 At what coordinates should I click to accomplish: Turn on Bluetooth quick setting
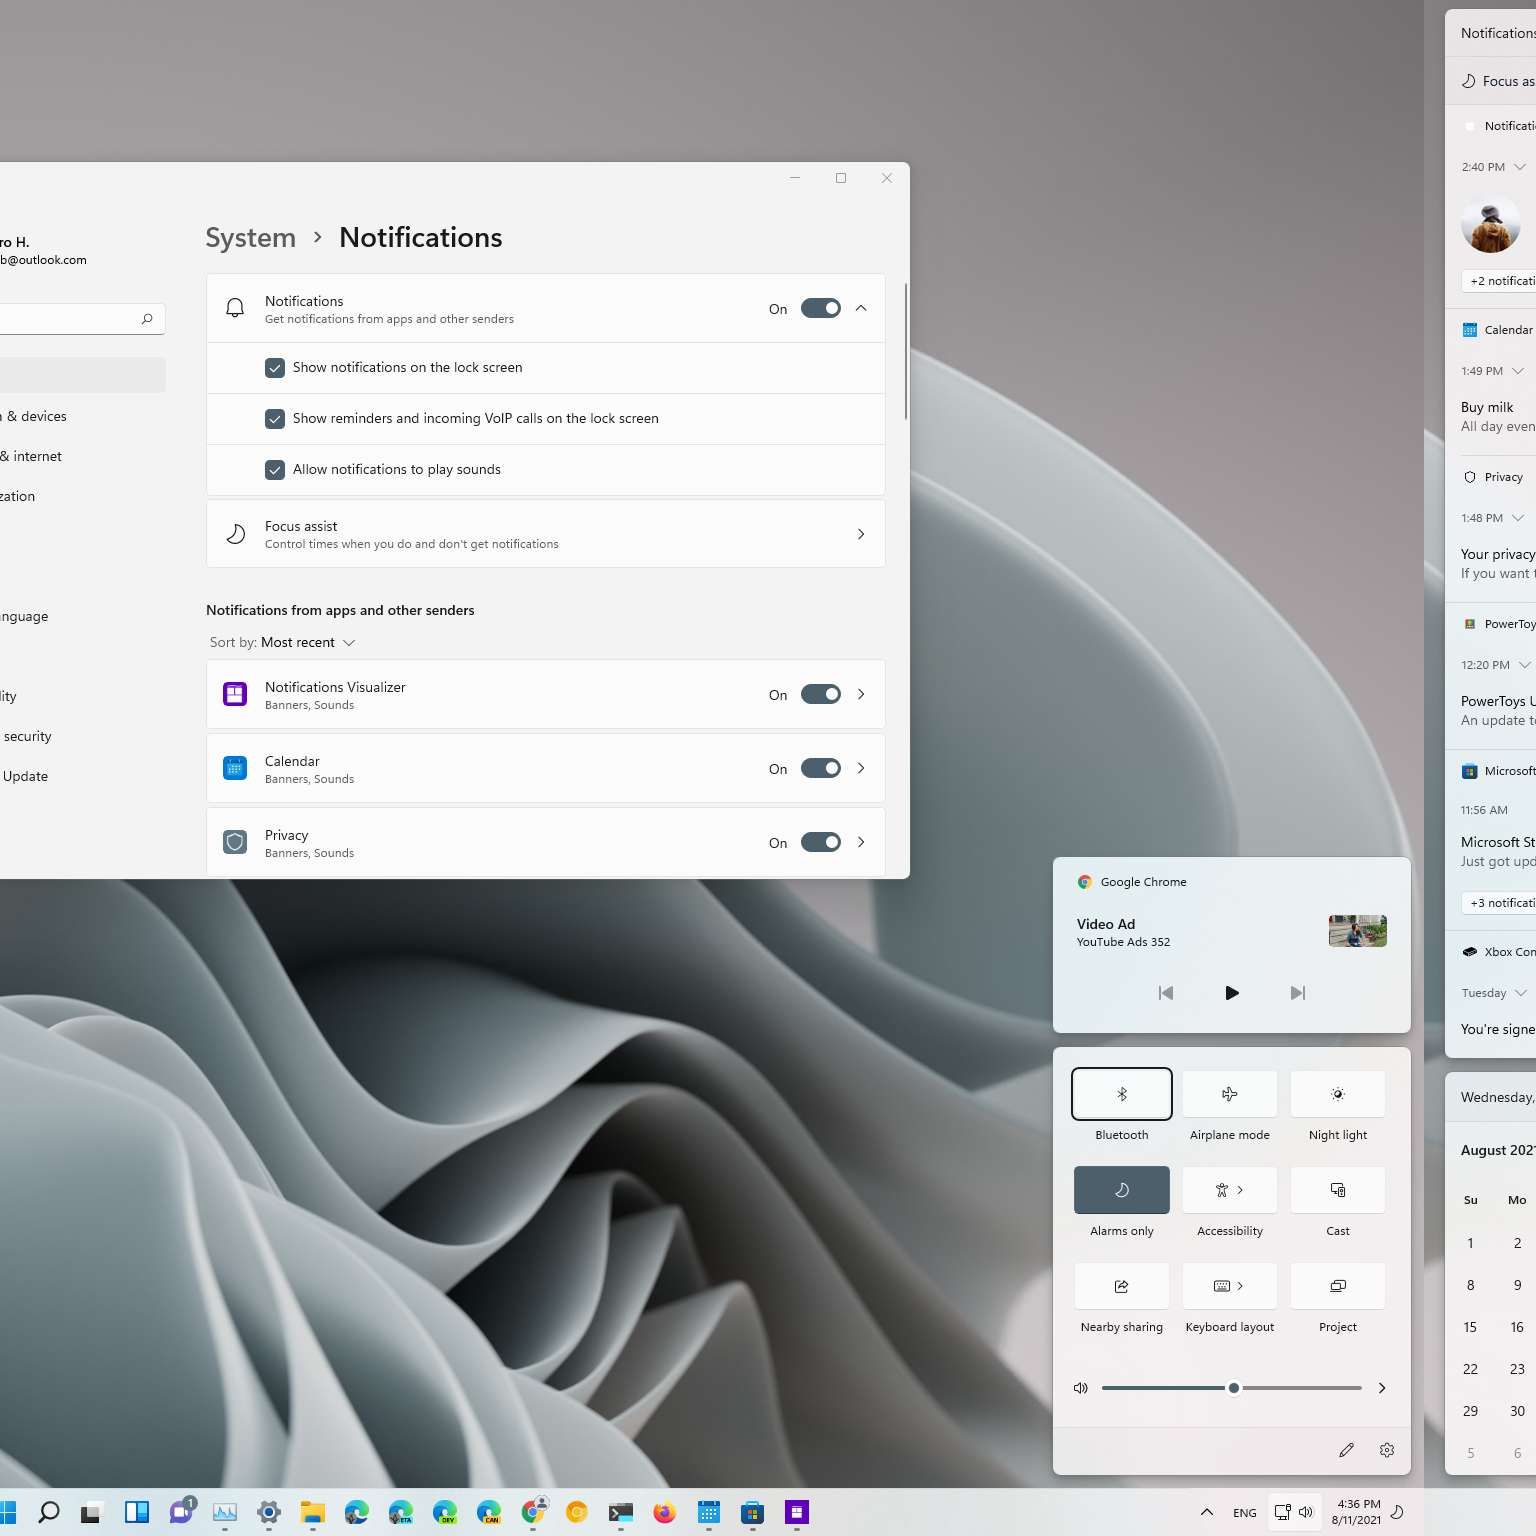point(1121,1094)
